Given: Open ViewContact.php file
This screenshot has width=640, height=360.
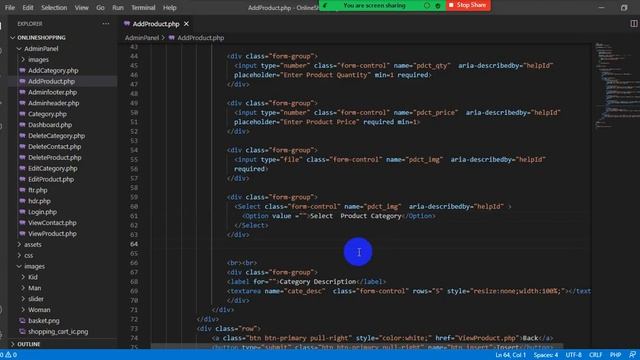Looking at the screenshot, I should coord(52,223).
